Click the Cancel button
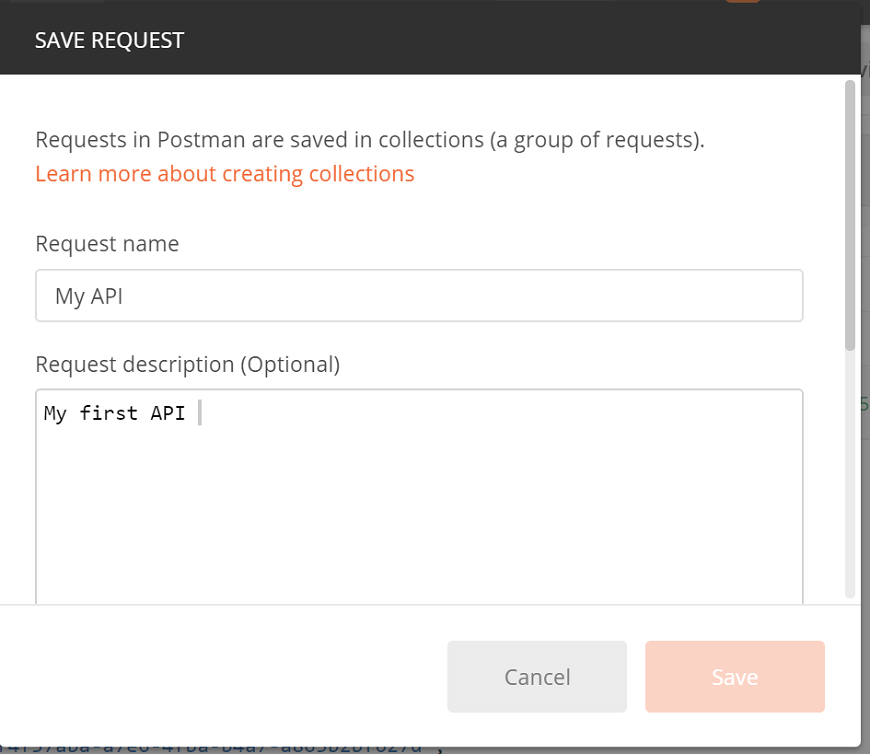The width and height of the screenshot is (870, 754). (537, 676)
